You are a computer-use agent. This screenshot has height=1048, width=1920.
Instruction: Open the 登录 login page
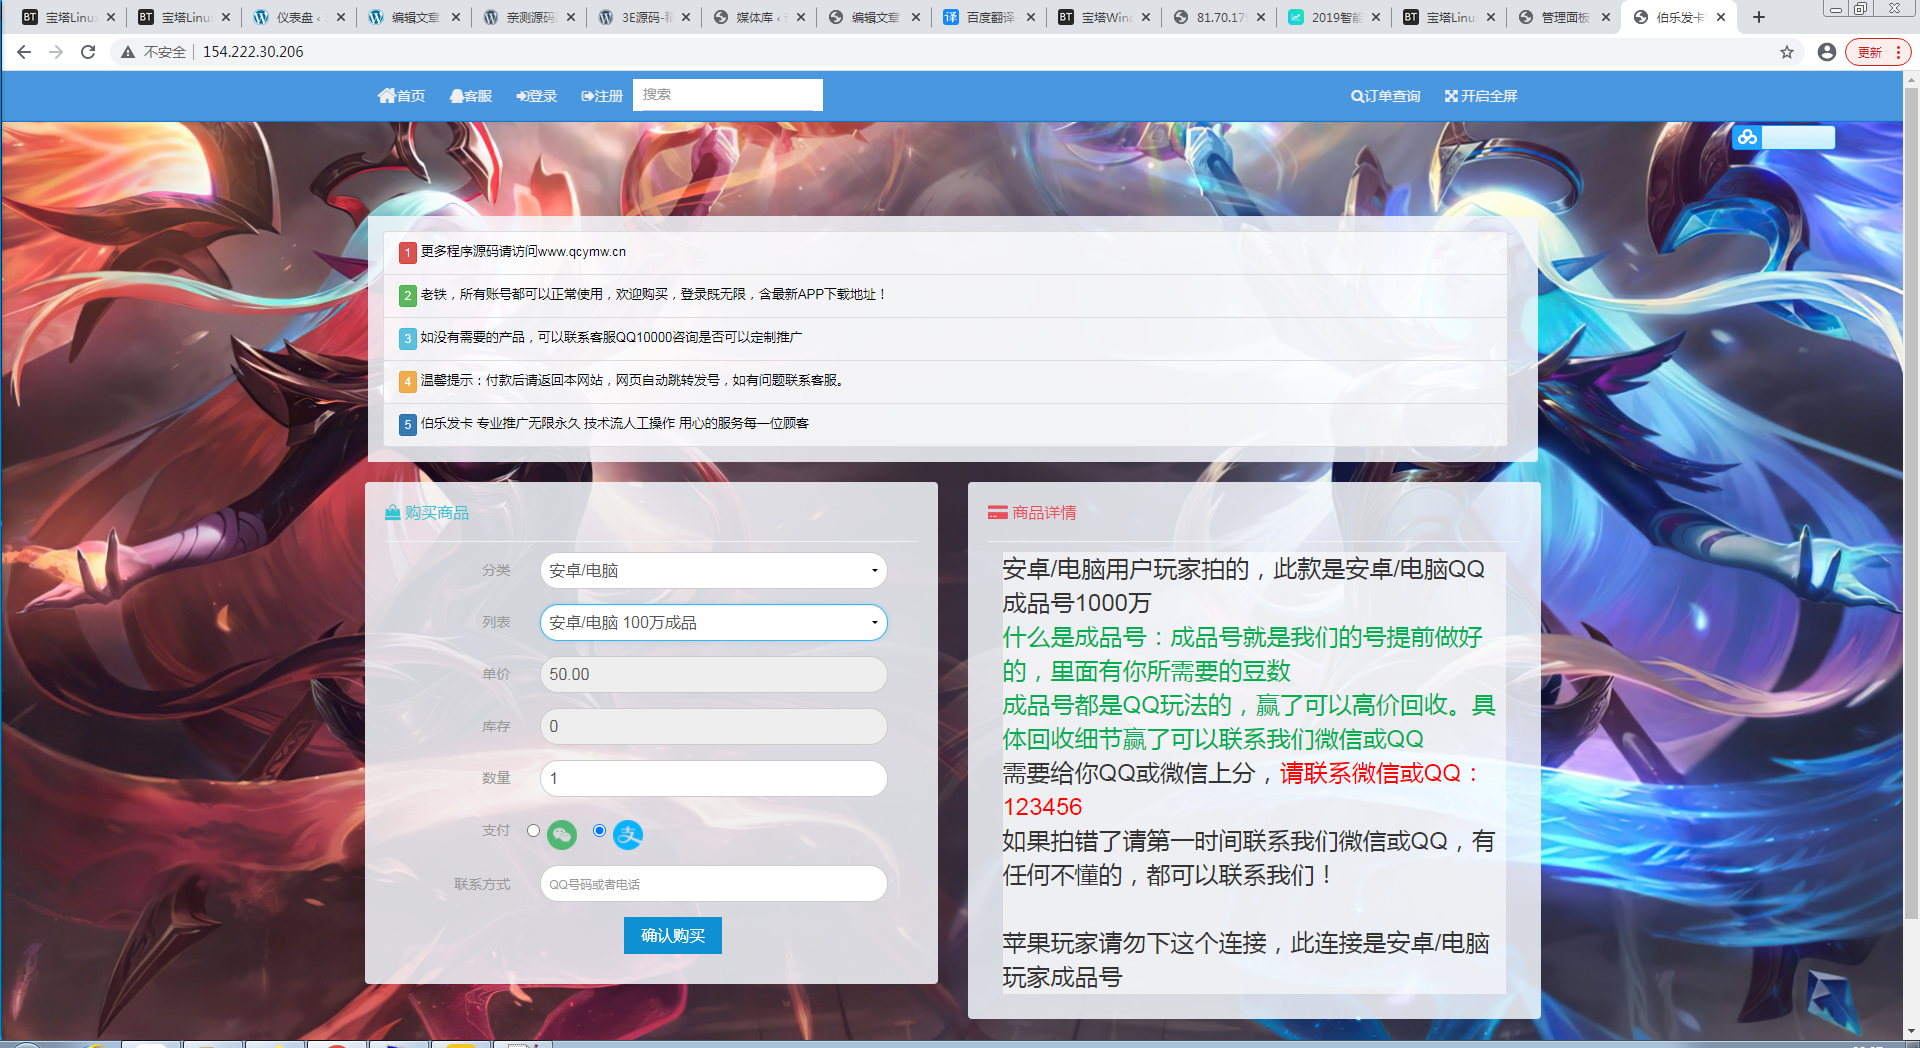537,96
